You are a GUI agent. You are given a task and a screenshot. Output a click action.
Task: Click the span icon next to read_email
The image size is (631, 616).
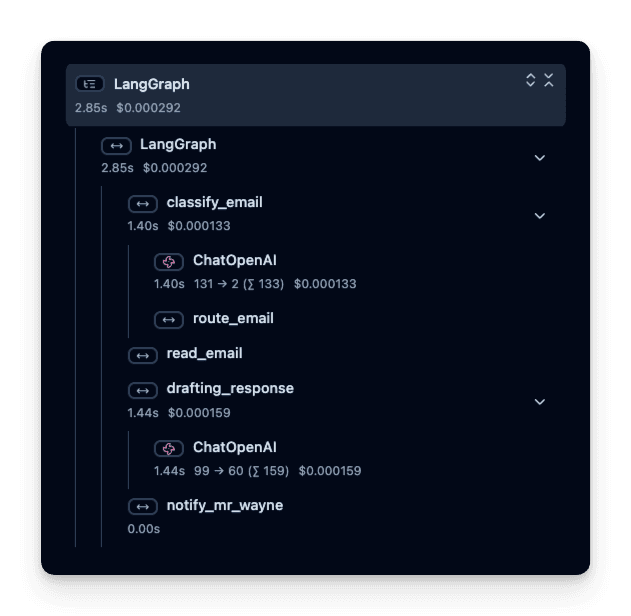143,354
